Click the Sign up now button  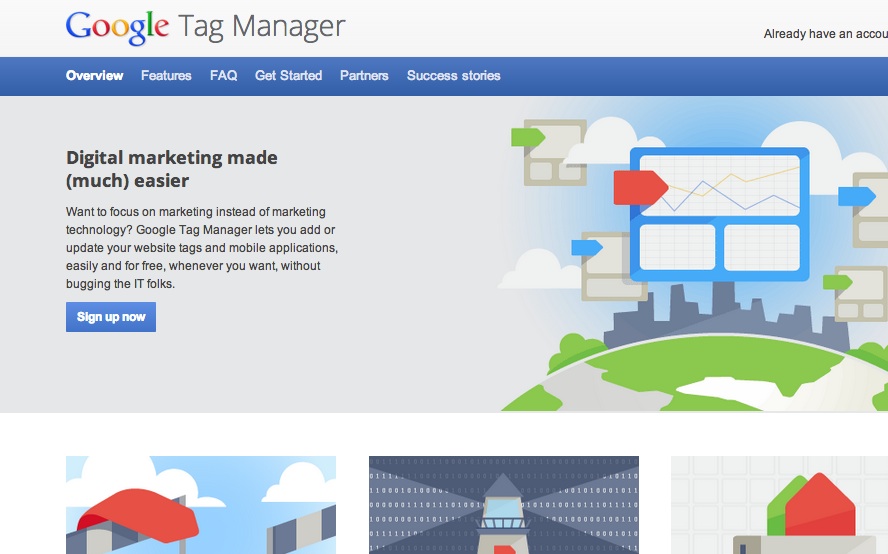coord(111,317)
